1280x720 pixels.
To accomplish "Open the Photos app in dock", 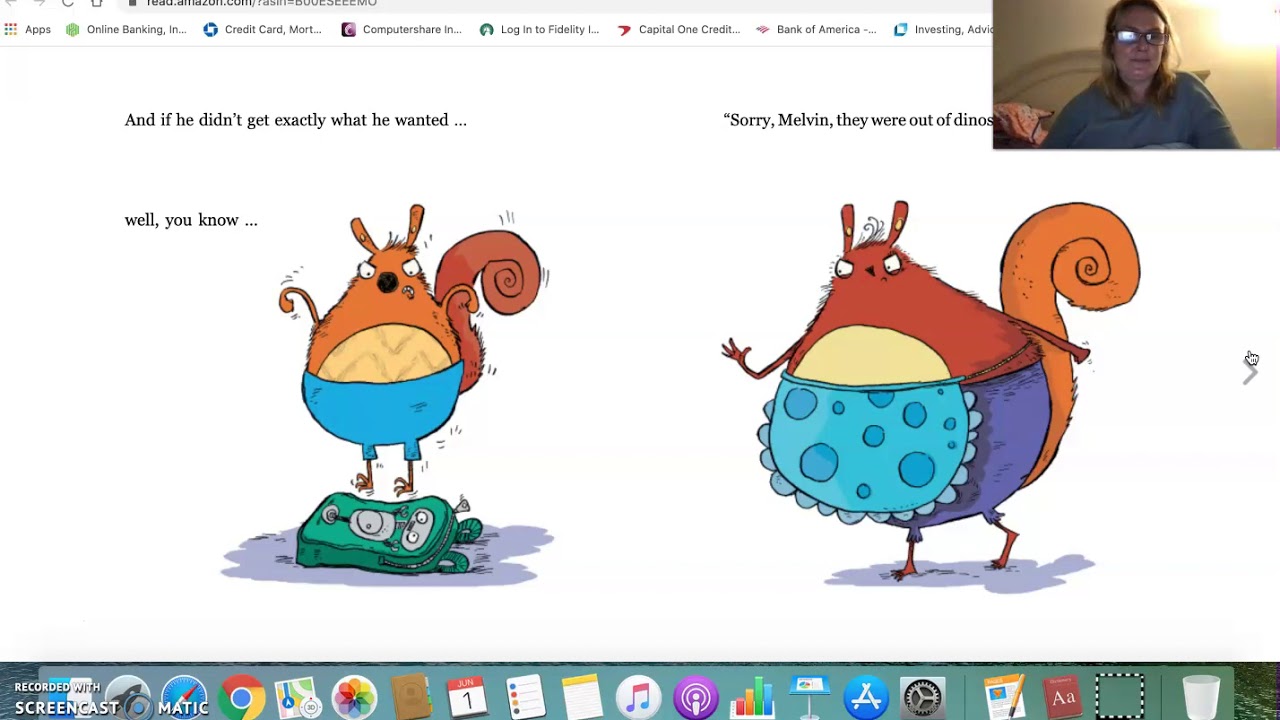I will (x=354, y=698).
